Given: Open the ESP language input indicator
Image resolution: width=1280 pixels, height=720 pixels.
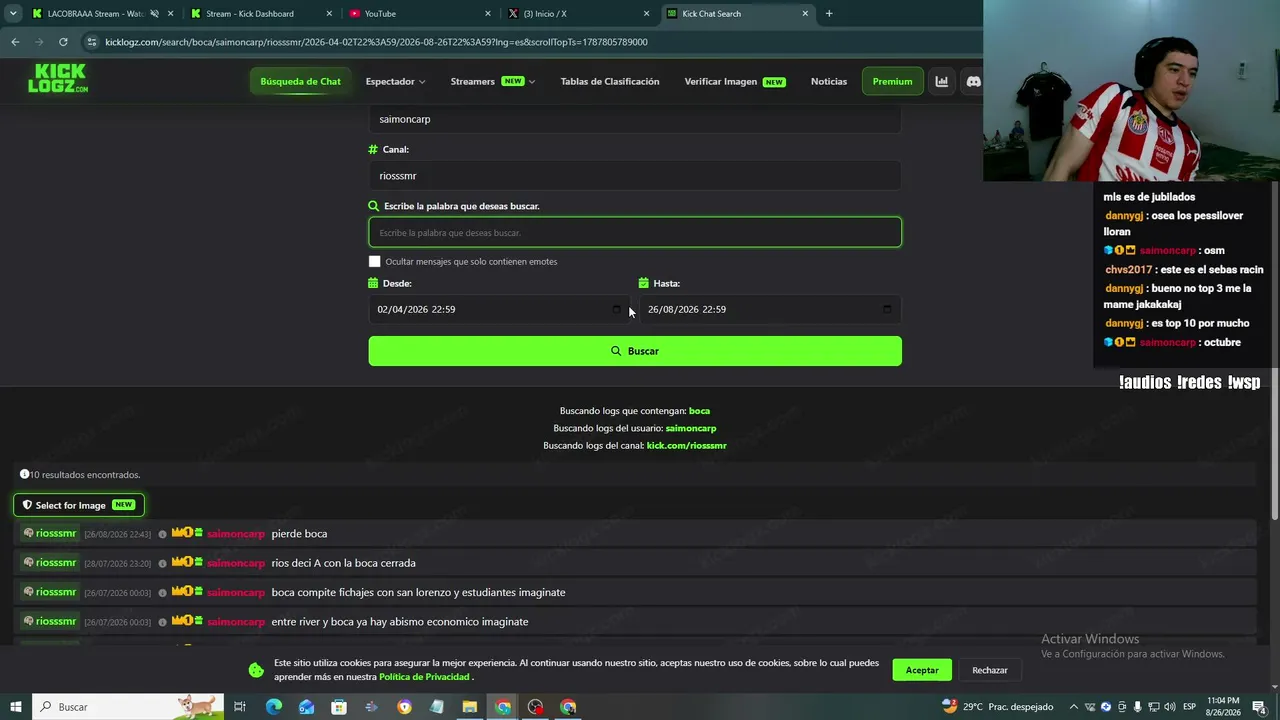Looking at the screenshot, I should 1189,707.
